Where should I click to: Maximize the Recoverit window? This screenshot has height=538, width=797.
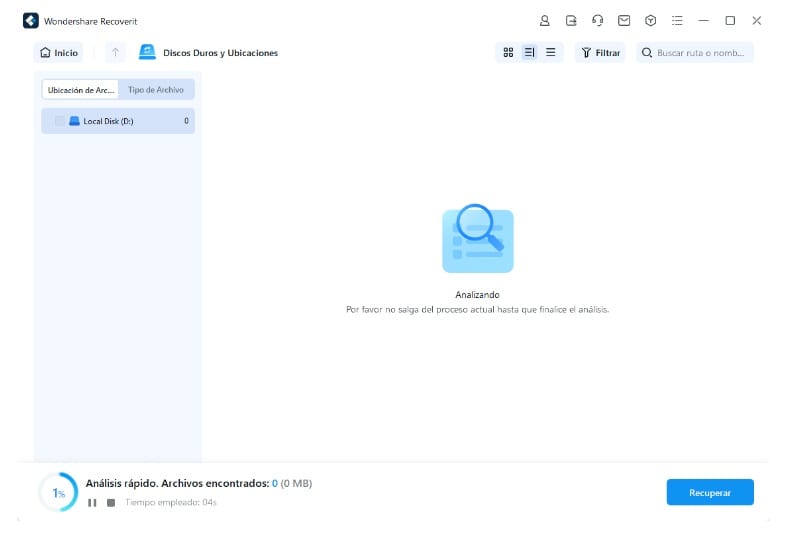730,21
